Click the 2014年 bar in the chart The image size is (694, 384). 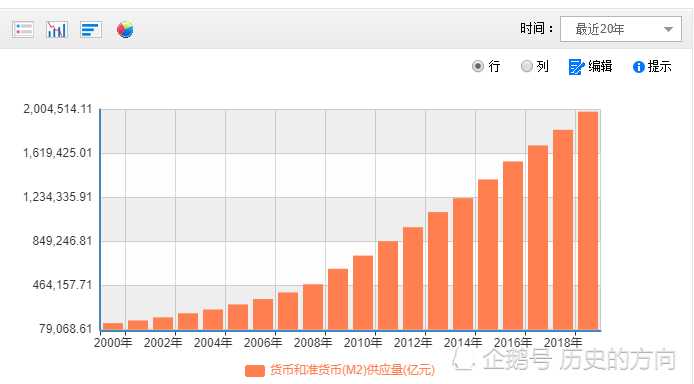(x=463, y=264)
